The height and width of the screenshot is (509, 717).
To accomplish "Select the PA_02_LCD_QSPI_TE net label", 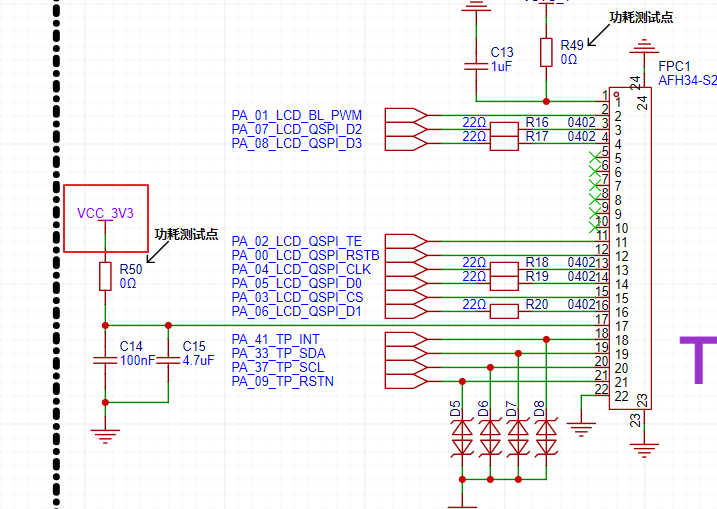I will click(x=297, y=241).
